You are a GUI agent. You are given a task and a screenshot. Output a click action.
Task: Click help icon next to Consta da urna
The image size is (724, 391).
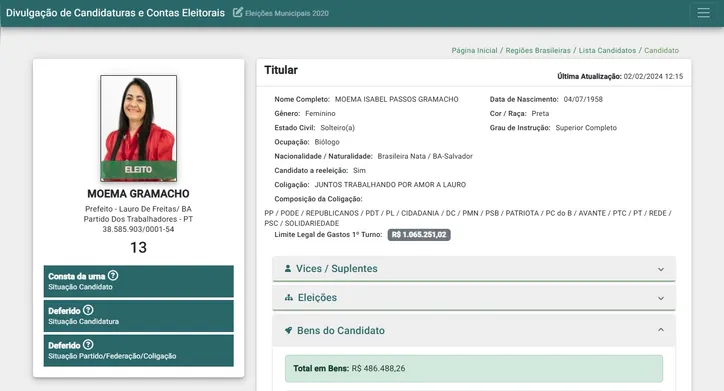tap(113, 276)
